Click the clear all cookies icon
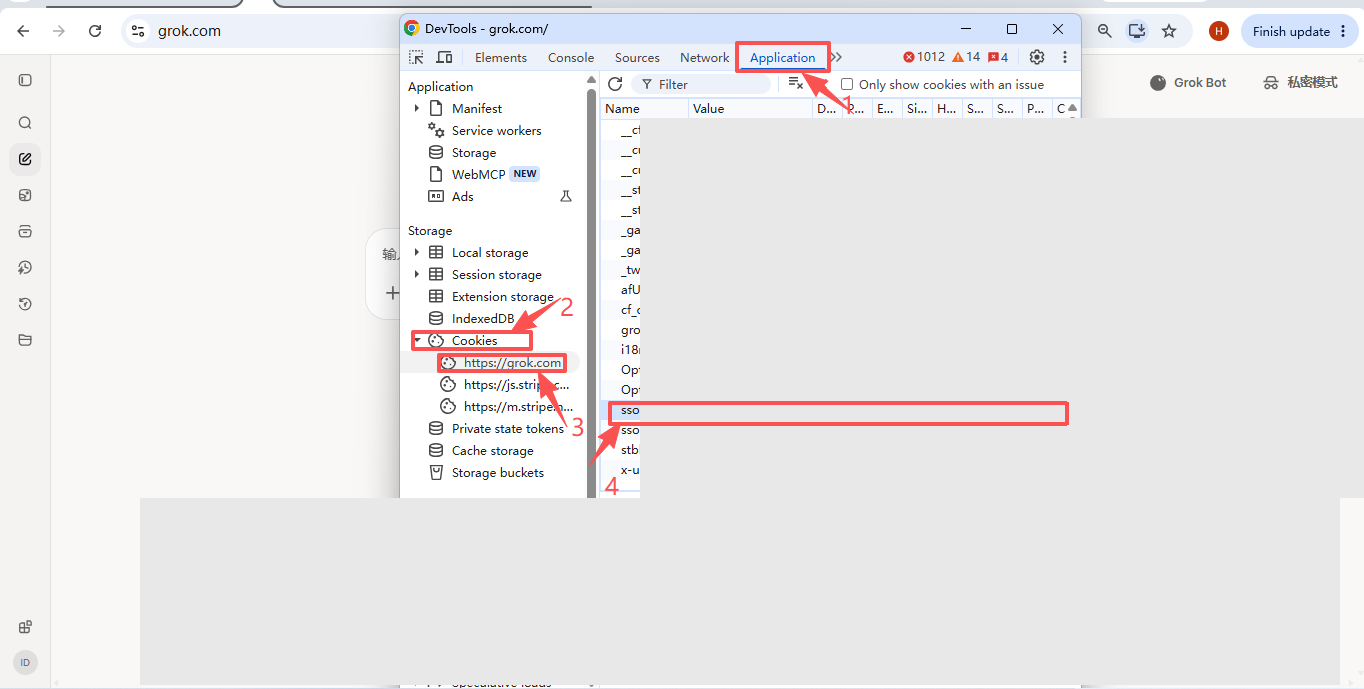1364x689 pixels. (796, 84)
